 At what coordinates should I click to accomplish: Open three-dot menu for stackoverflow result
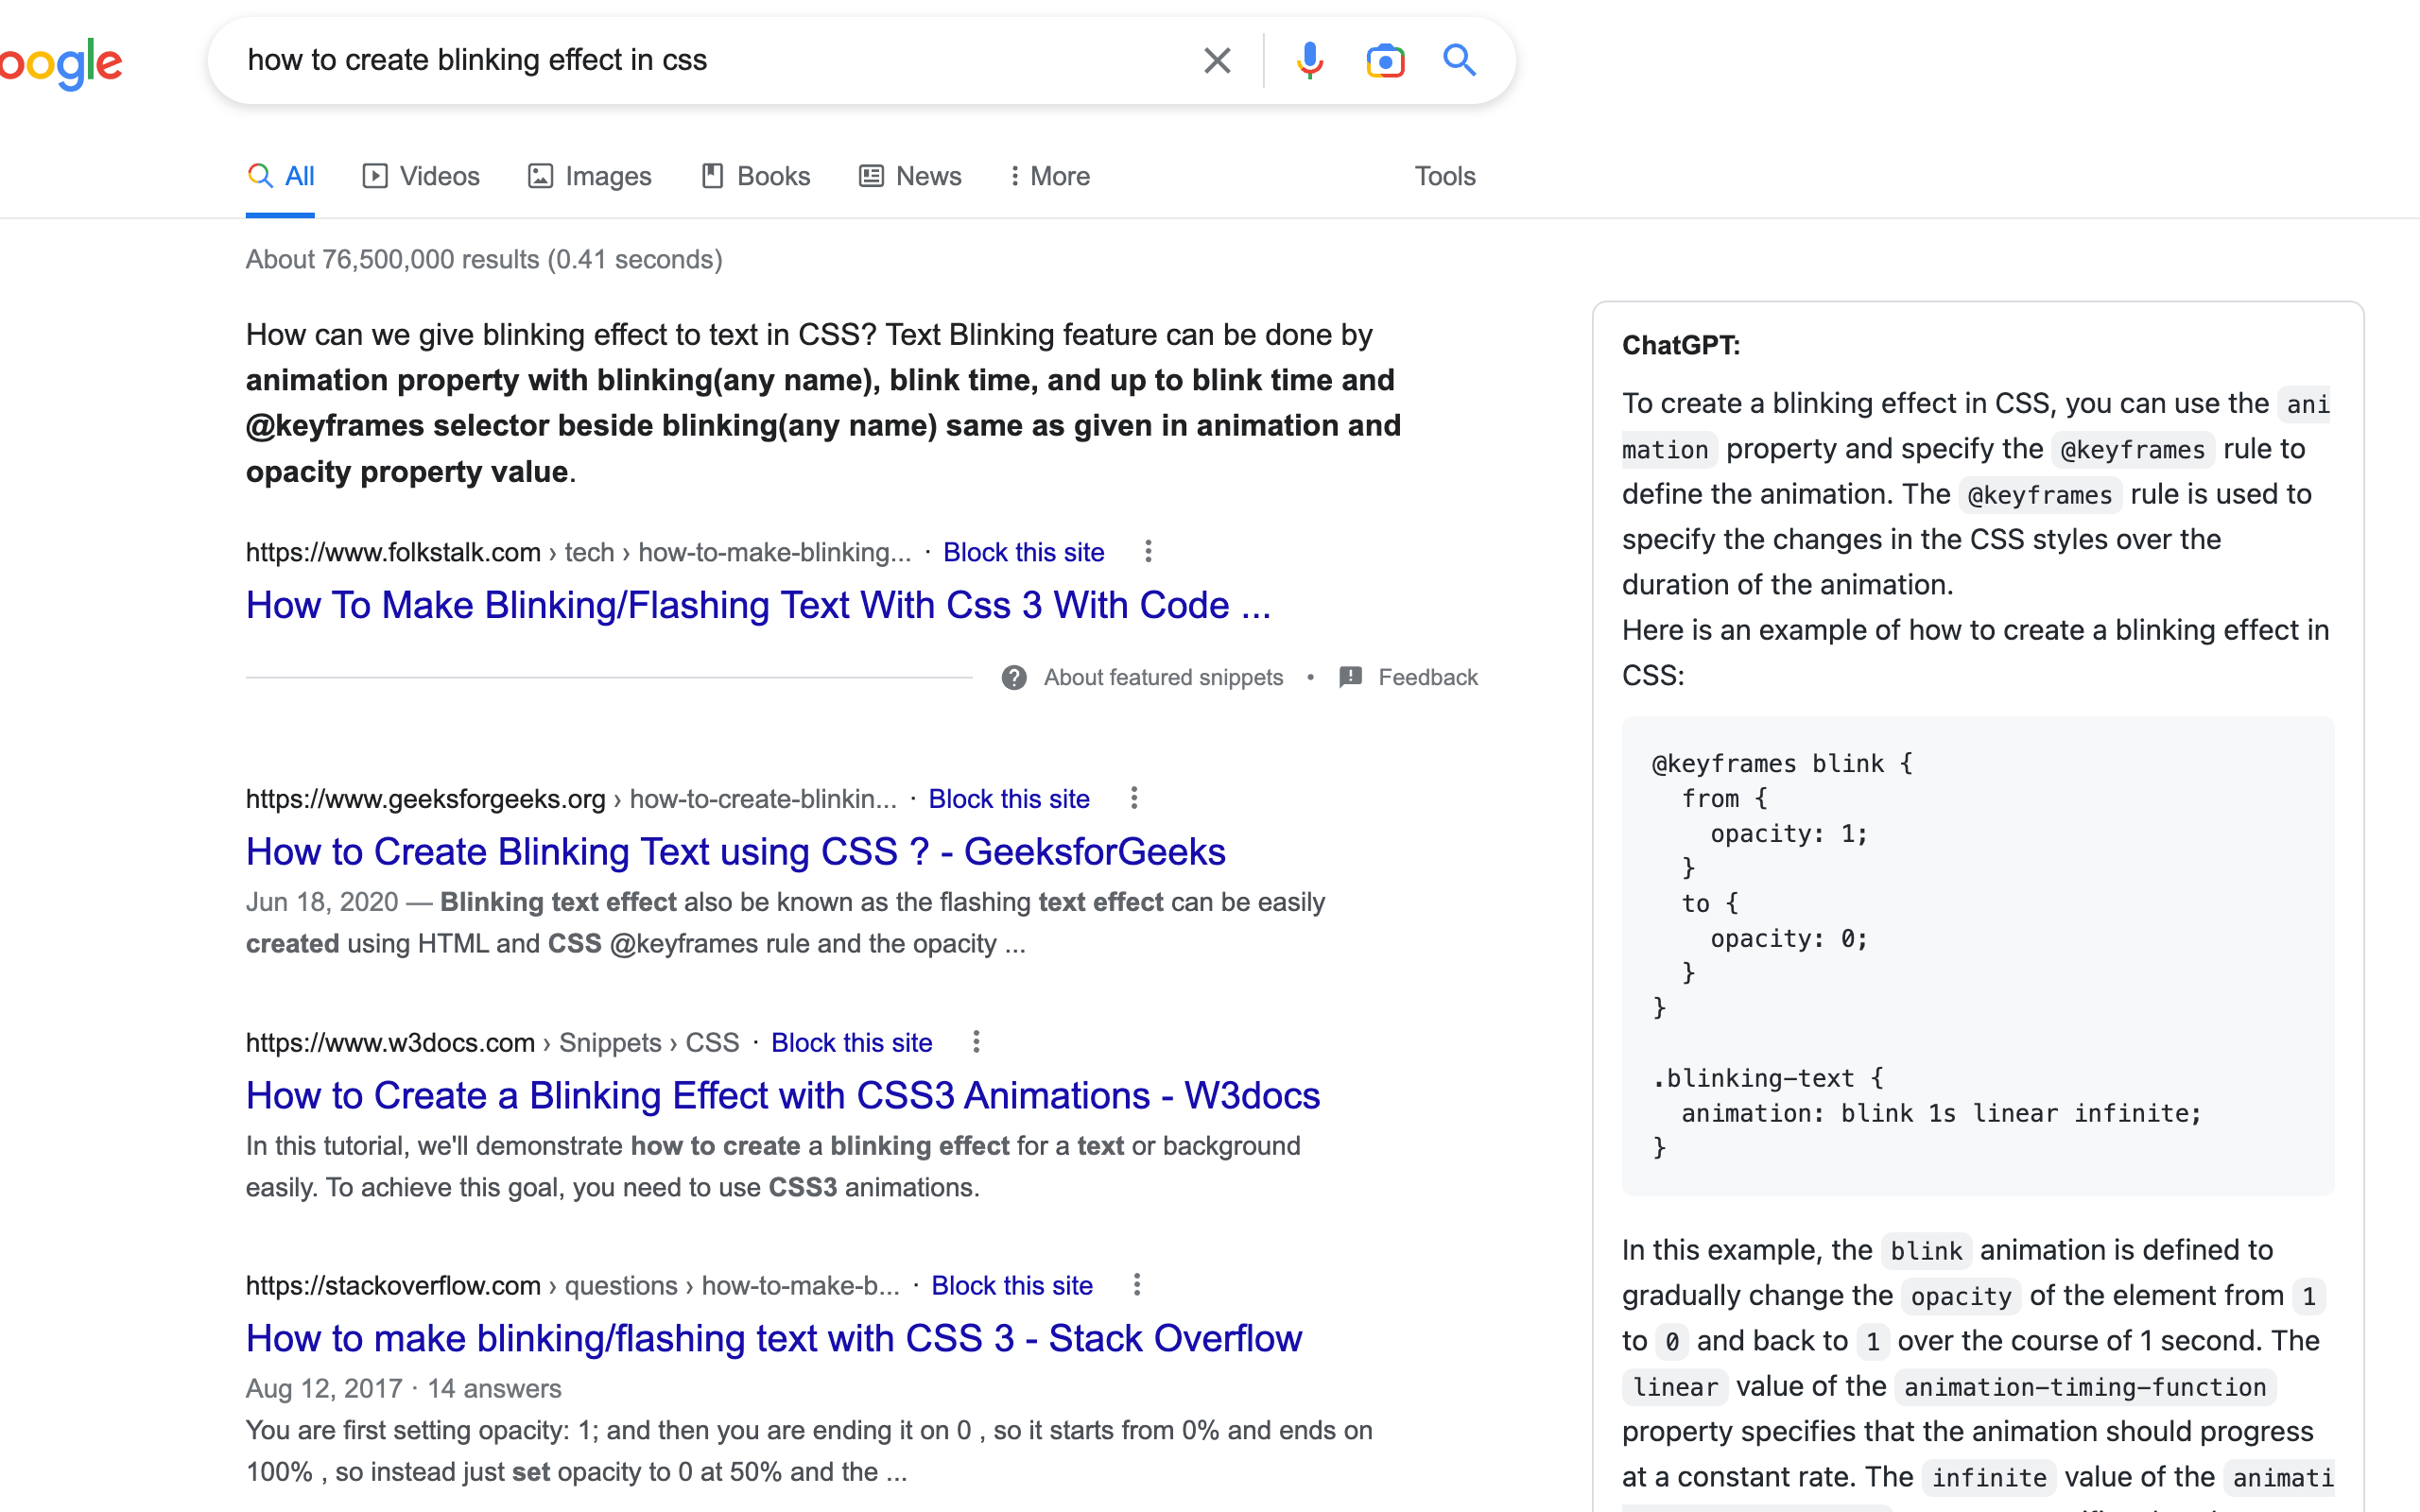point(1136,1285)
